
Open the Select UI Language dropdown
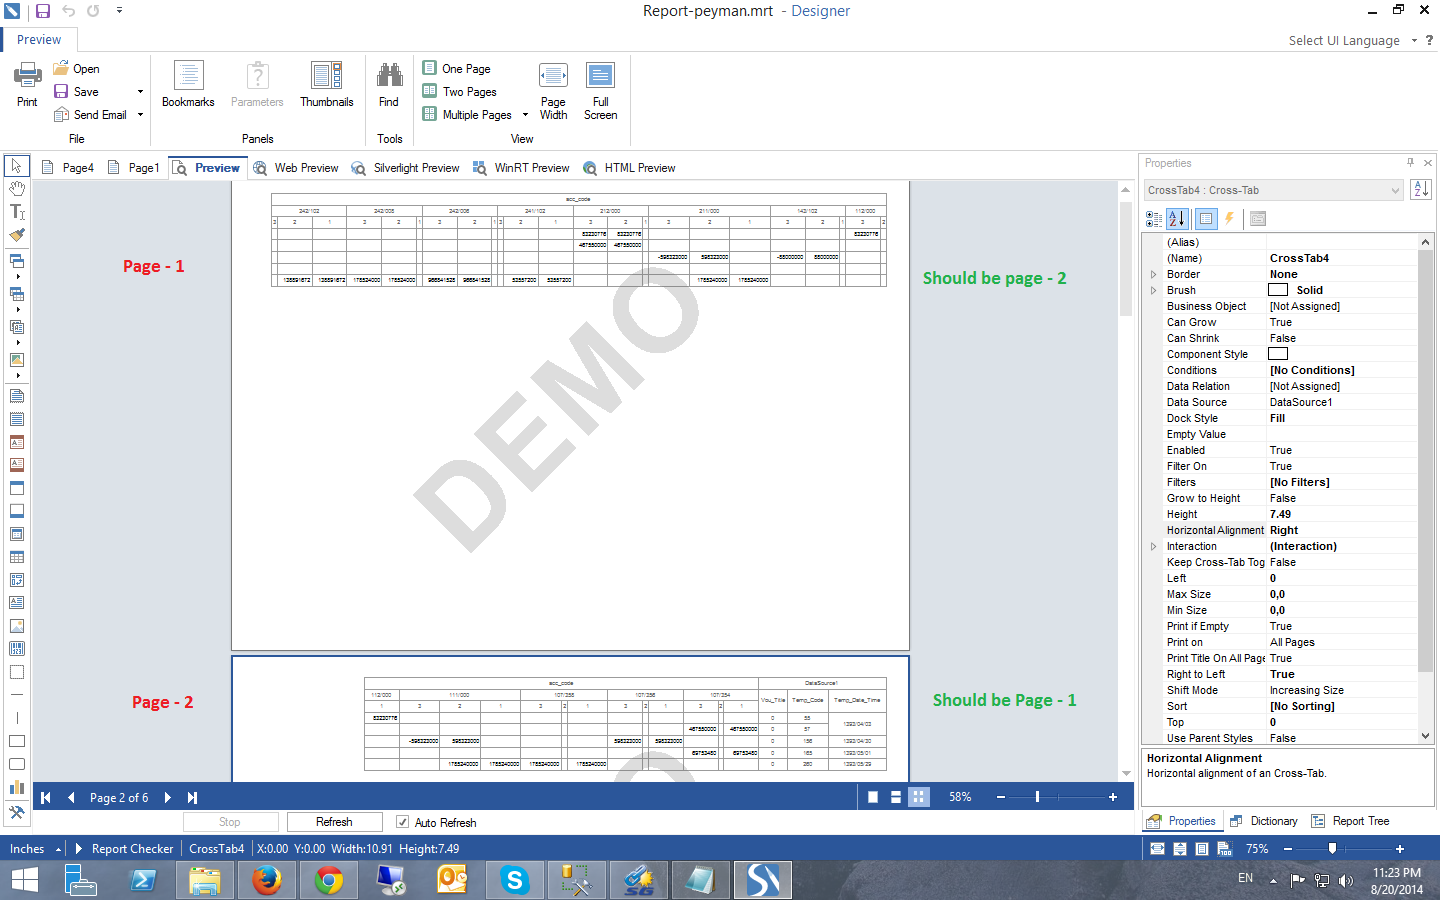[x=1414, y=41]
